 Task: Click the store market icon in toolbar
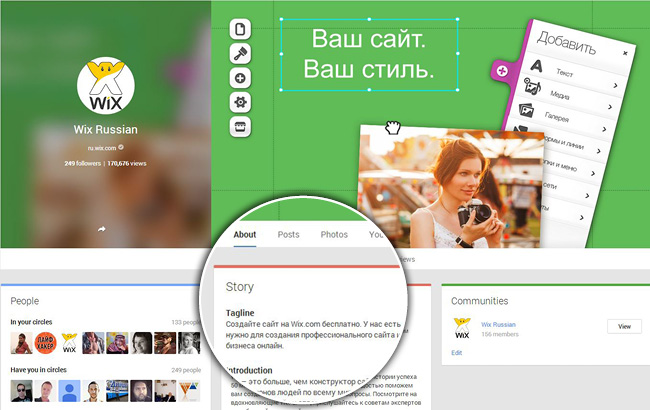click(x=240, y=126)
